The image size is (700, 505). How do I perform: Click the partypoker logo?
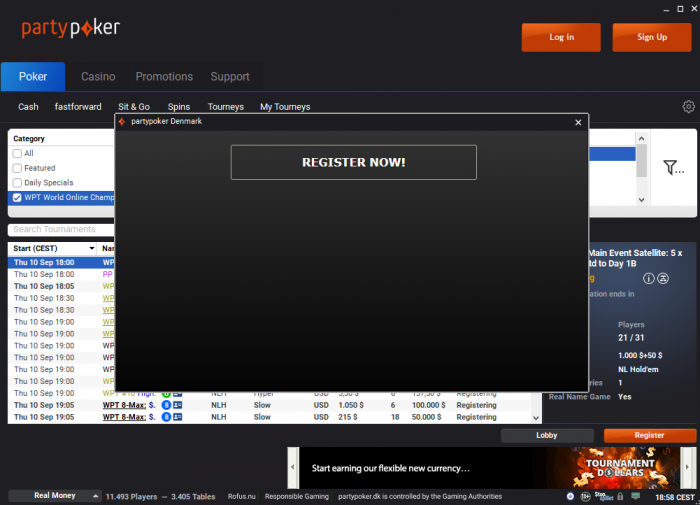(x=71, y=28)
